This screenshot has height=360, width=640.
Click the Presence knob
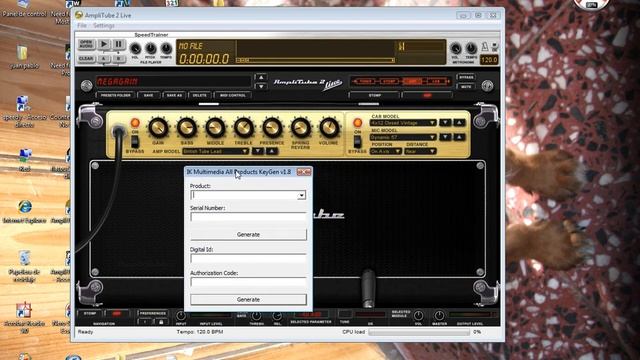tap(272, 128)
